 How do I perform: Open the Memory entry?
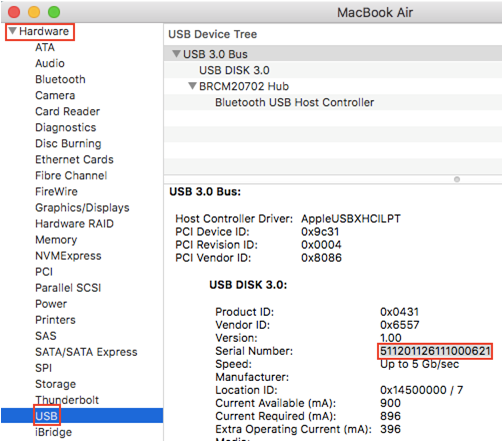[56, 240]
